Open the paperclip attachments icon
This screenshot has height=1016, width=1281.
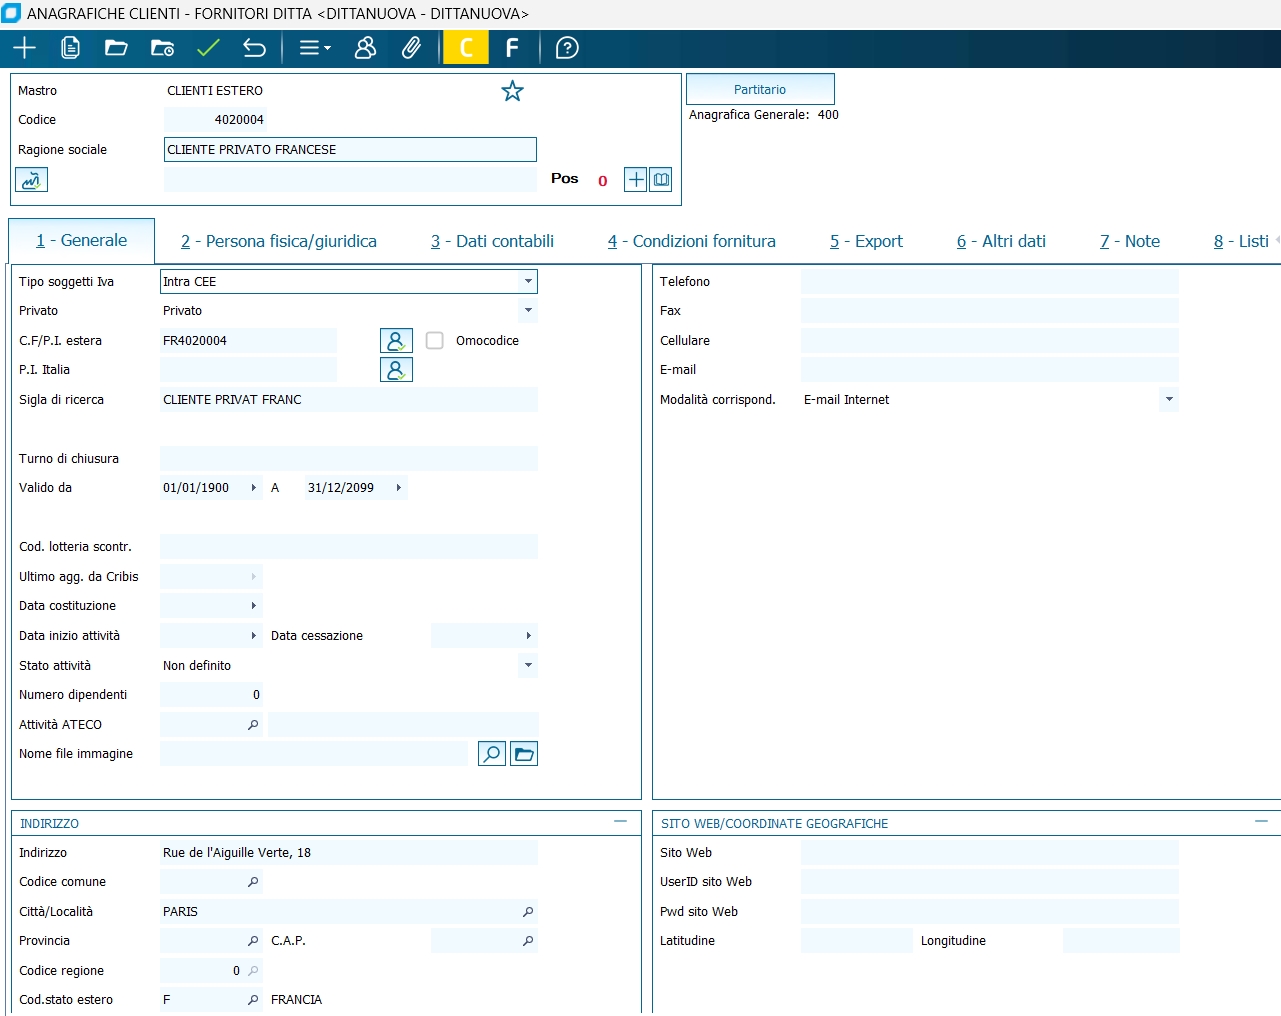tap(411, 48)
